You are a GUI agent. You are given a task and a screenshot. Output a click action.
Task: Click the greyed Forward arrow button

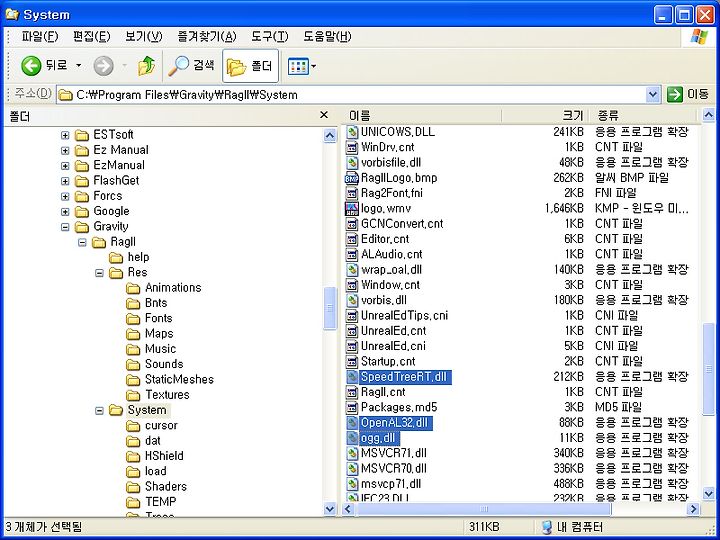[x=103, y=66]
